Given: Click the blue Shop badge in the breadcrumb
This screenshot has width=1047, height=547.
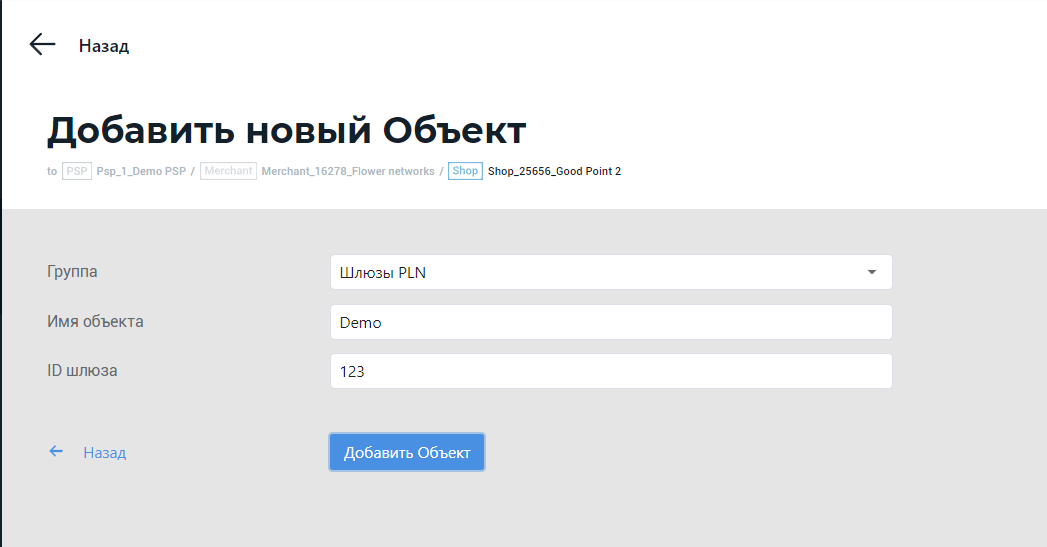Looking at the screenshot, I should click(465, 171).
